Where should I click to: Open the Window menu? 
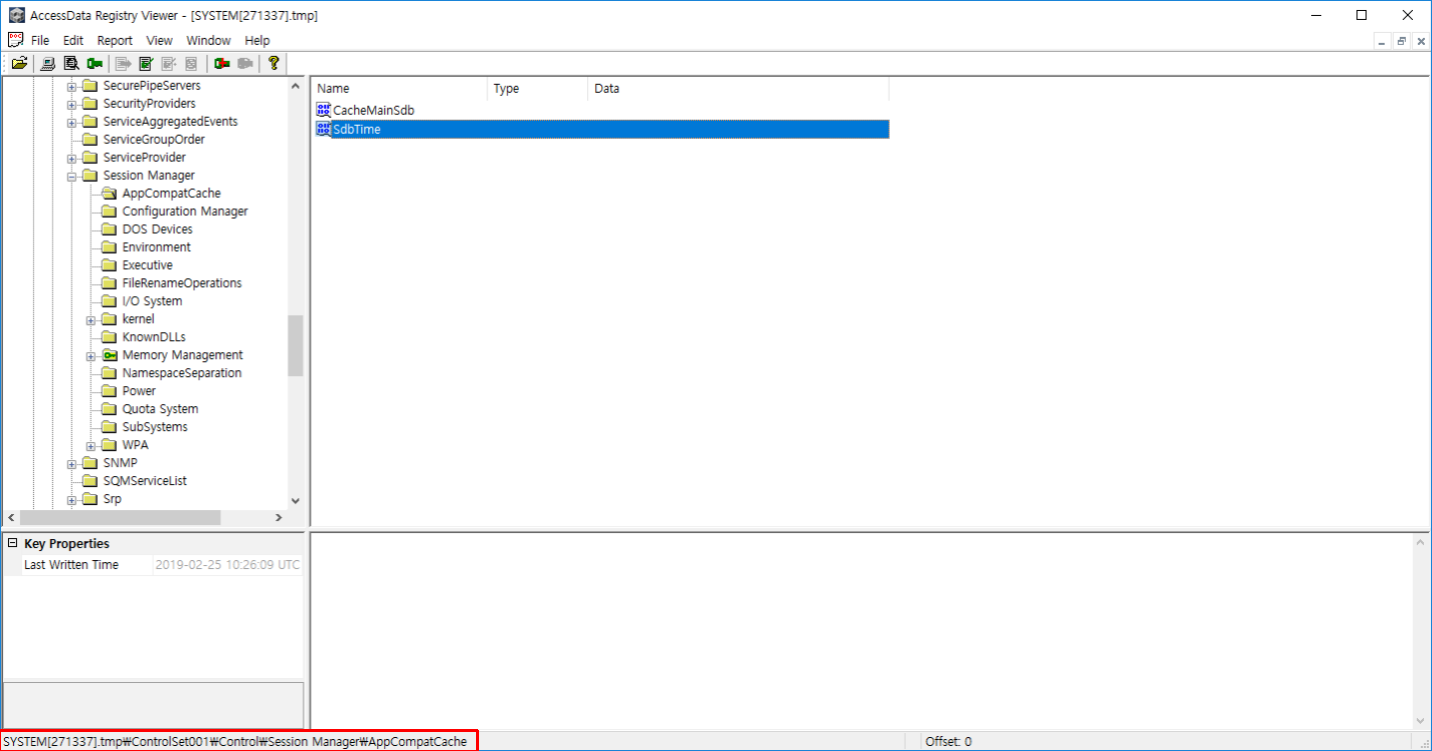[x=208, y=40]
